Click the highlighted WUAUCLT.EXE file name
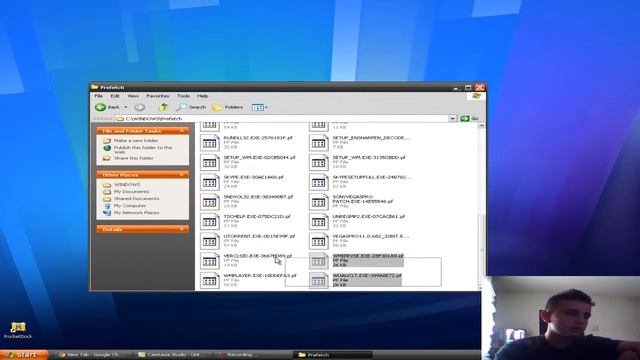The height and width of the screenshot is (360, 640). click(x=367, y=276)
